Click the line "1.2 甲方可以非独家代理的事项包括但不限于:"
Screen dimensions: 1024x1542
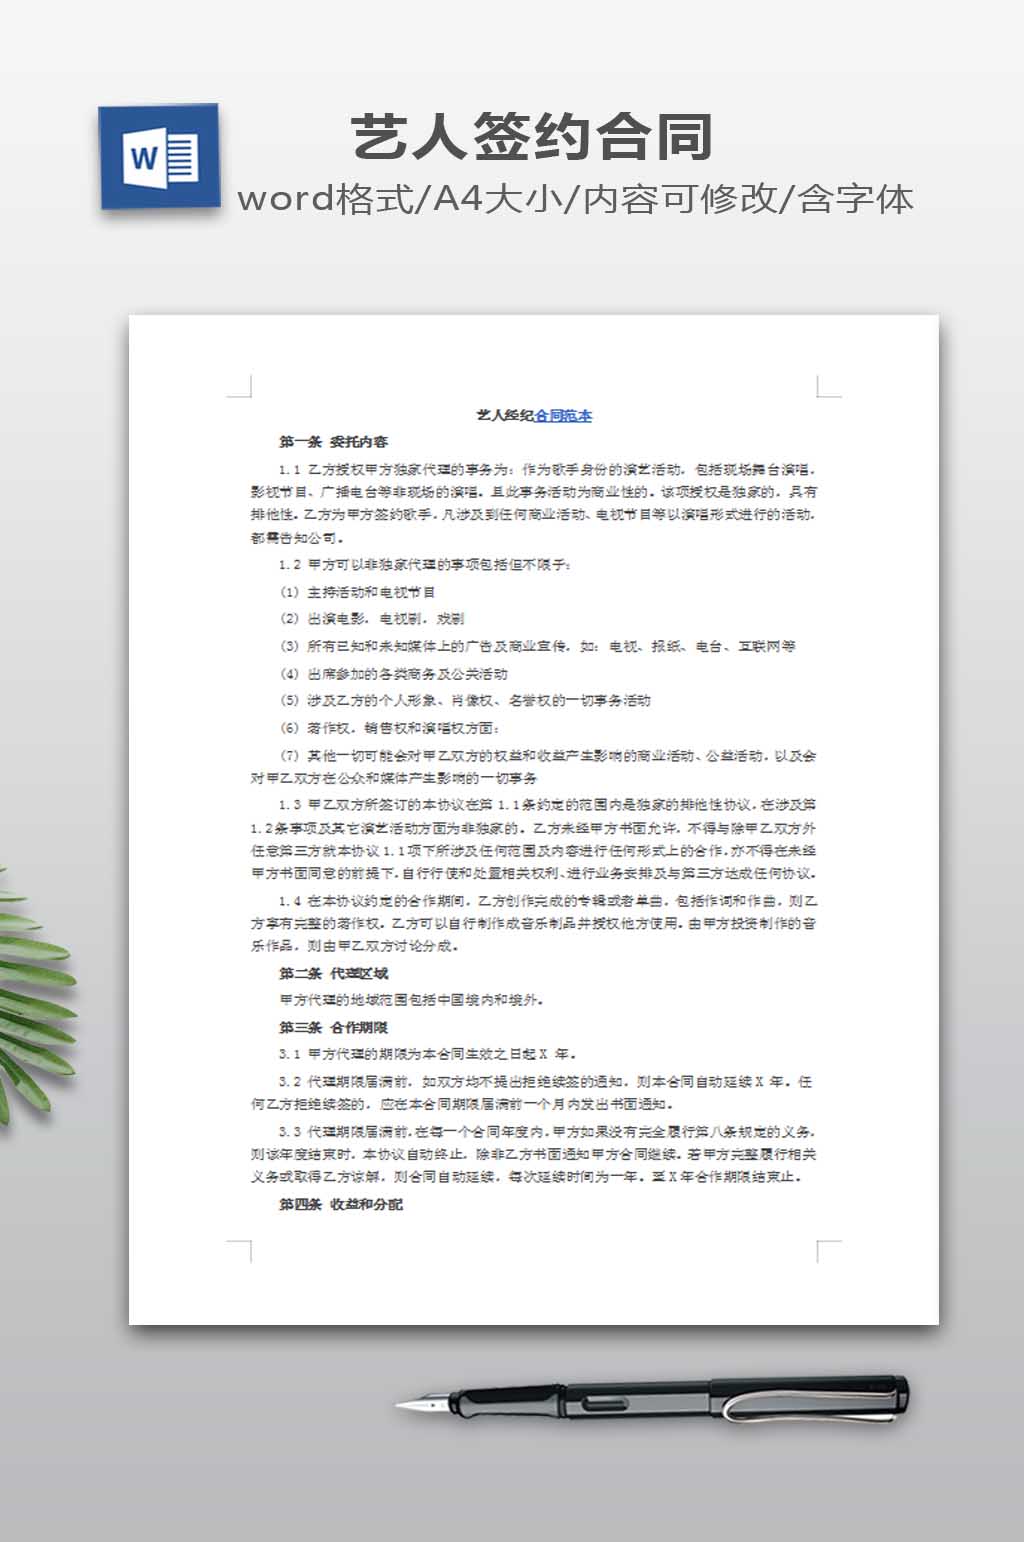(x=425, y=564)
